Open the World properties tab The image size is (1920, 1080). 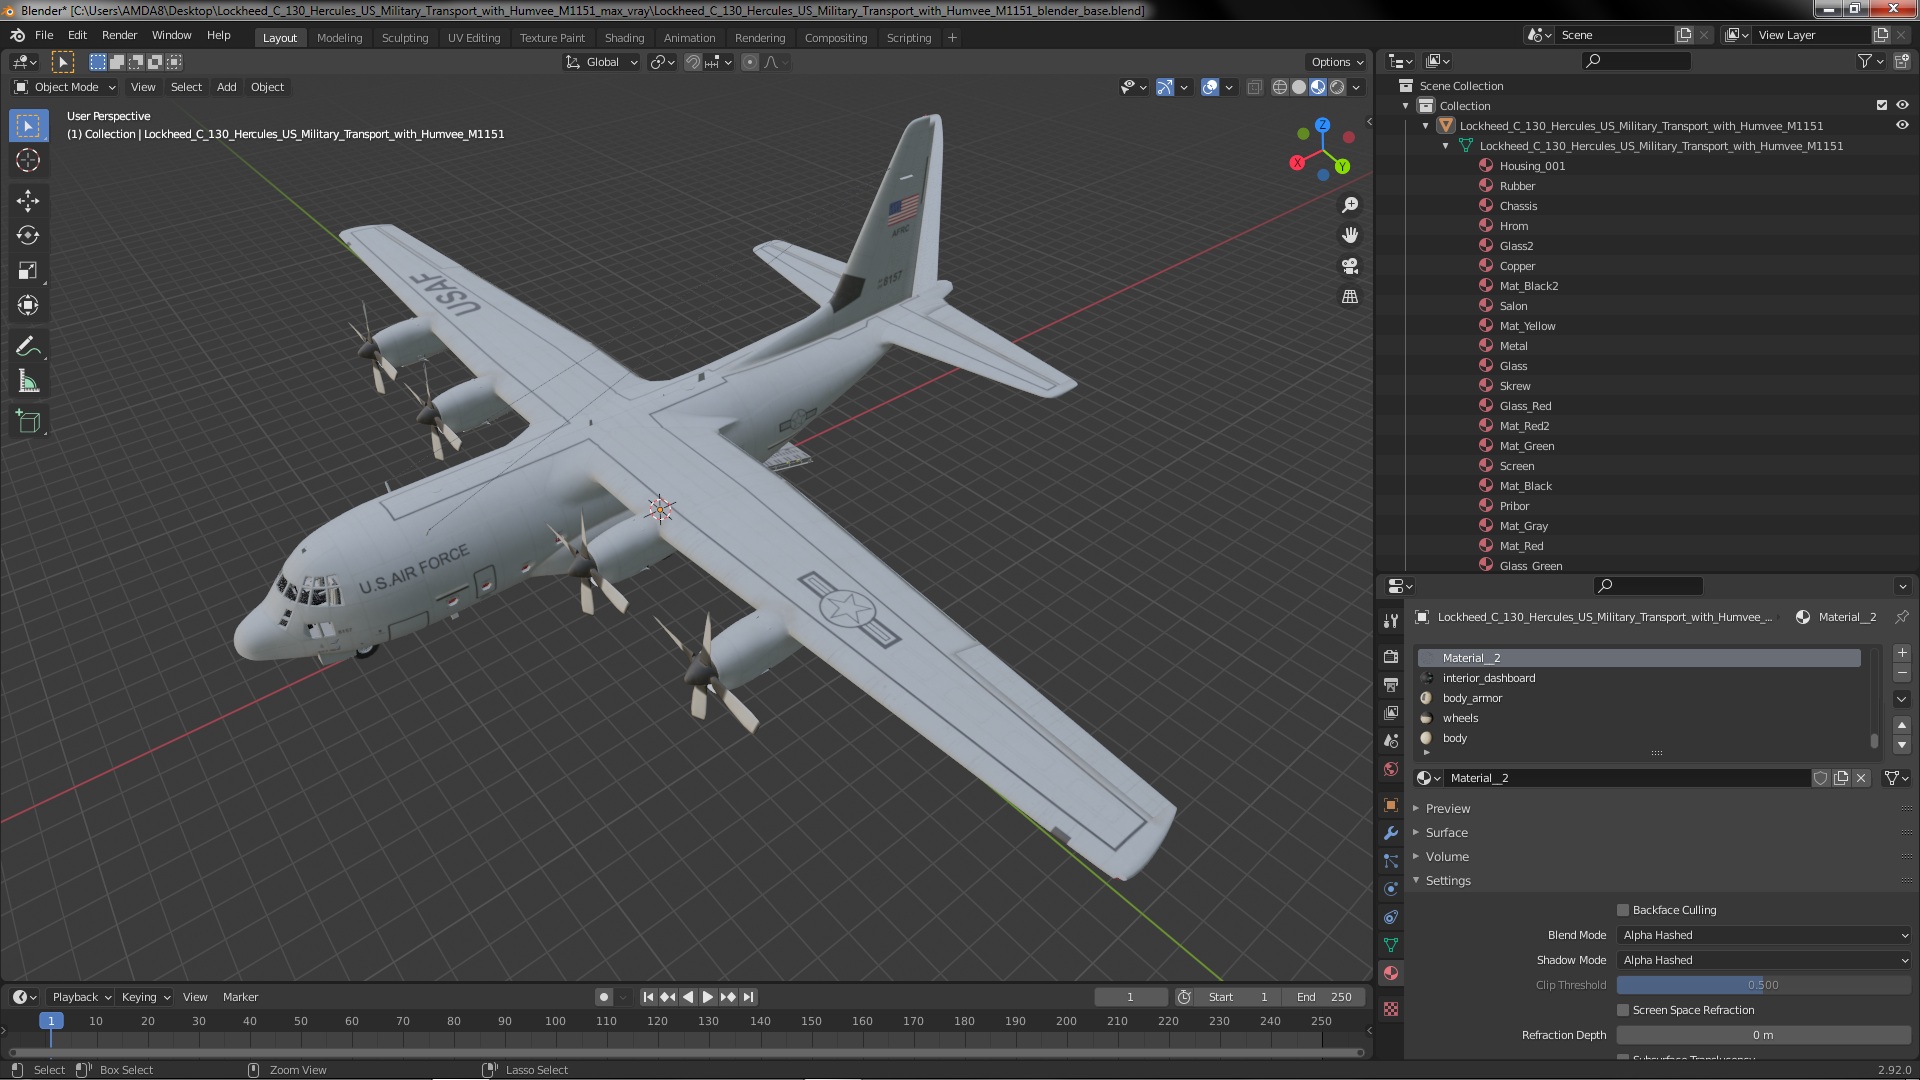[x=1390, y=769]
